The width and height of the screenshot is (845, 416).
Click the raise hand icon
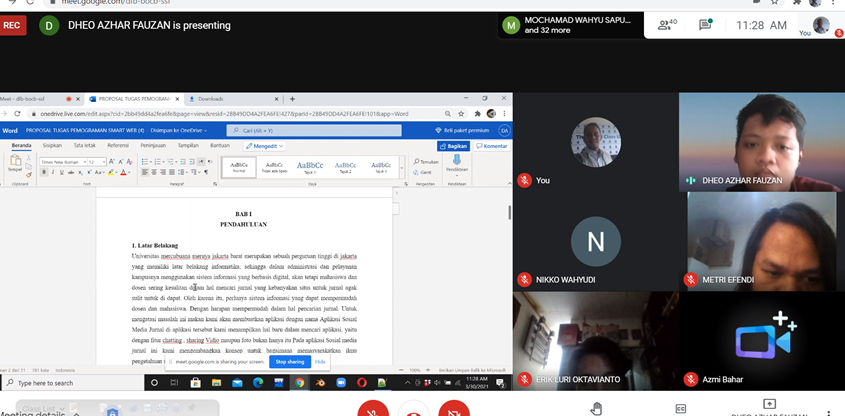[x=596, y=408]
